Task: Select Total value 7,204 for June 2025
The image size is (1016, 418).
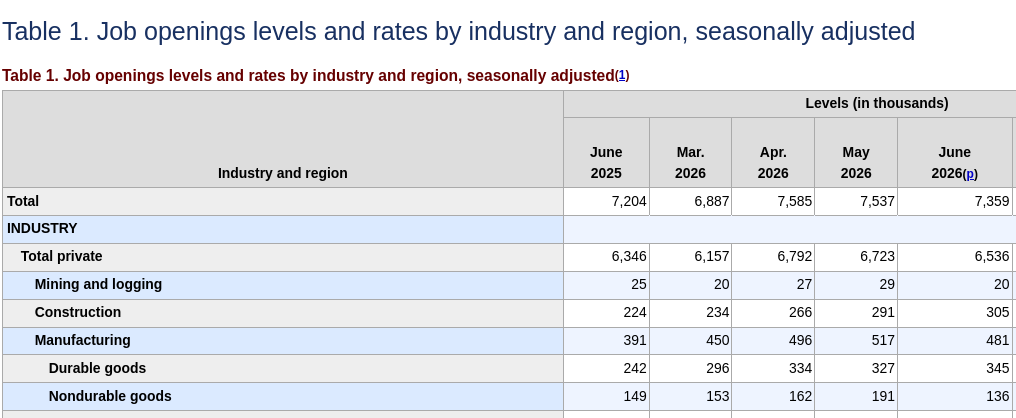Action: 629,202
